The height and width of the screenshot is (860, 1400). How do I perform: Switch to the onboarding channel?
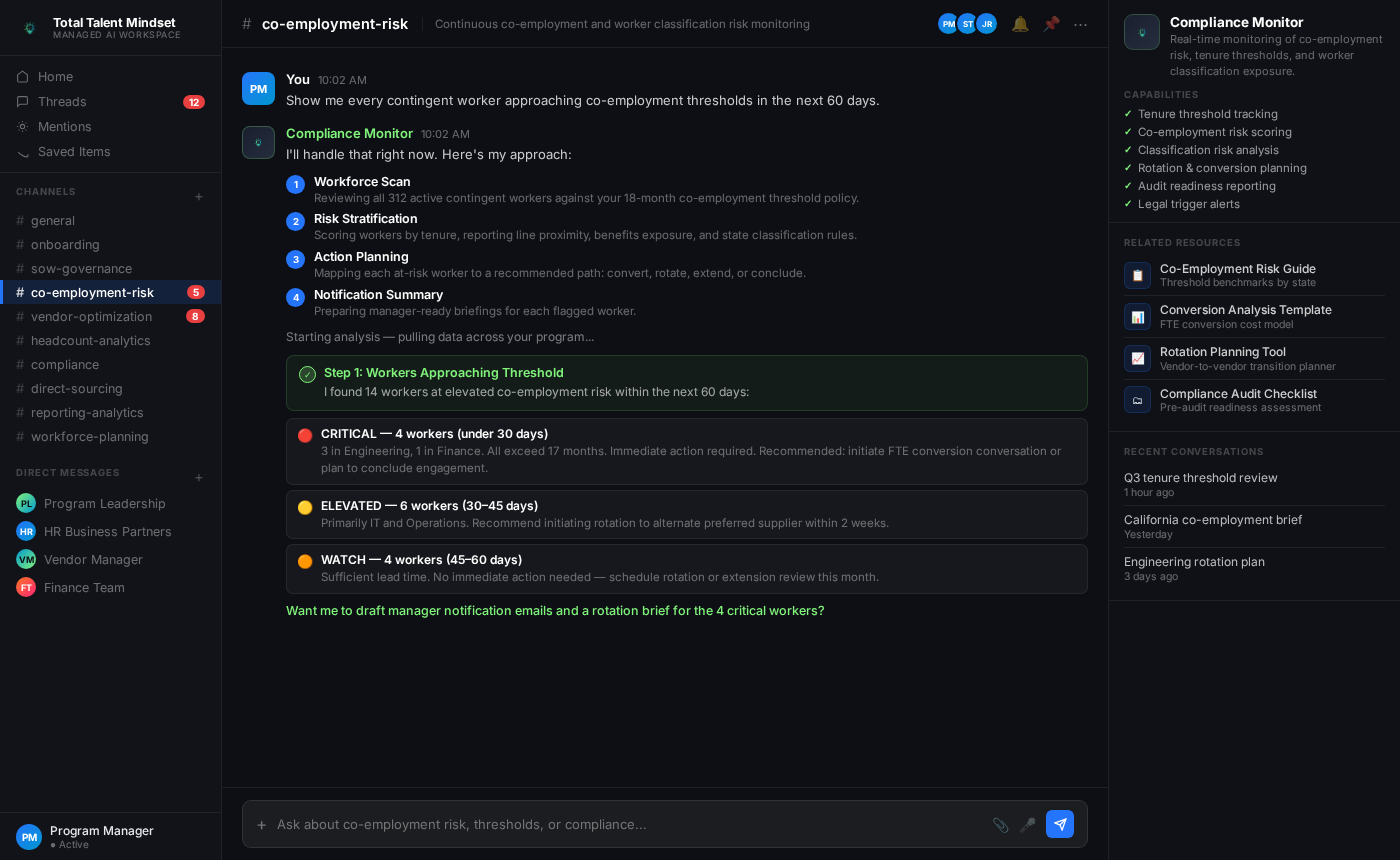[110, 244]
